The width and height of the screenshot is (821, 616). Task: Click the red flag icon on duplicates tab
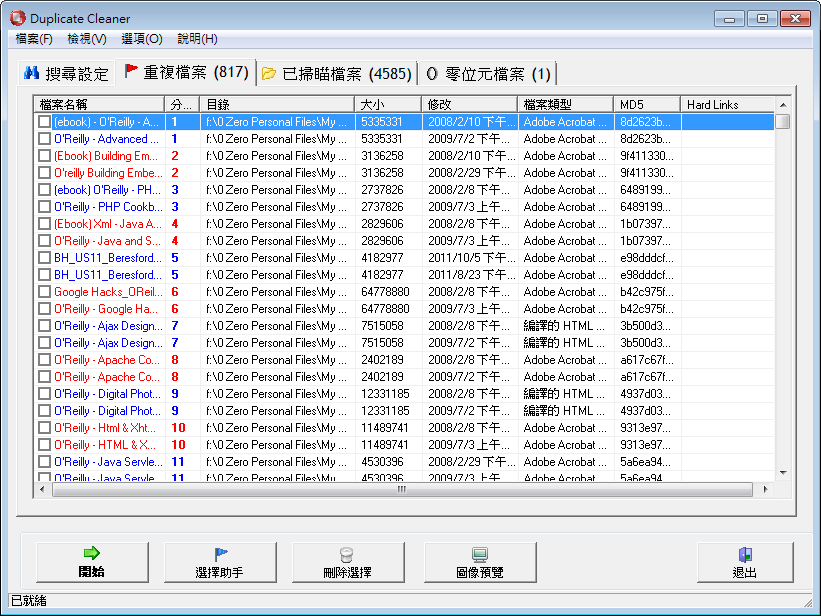point(131,71)
